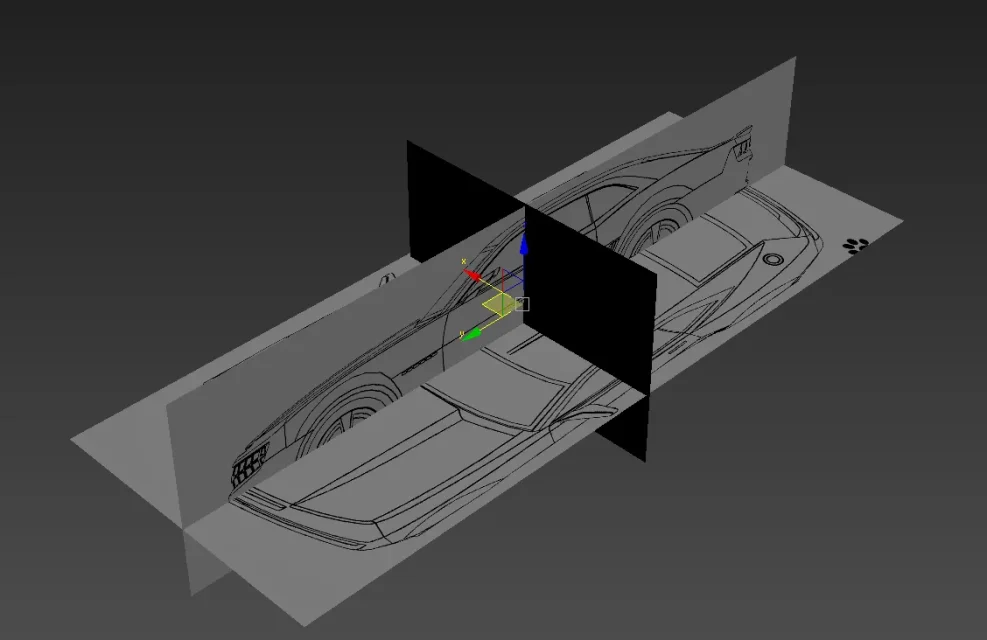The height and width of the screenshot is (640, 987).
Task: Click the front grille on the side-view blueprint
Action: click(x=248, y=463)
